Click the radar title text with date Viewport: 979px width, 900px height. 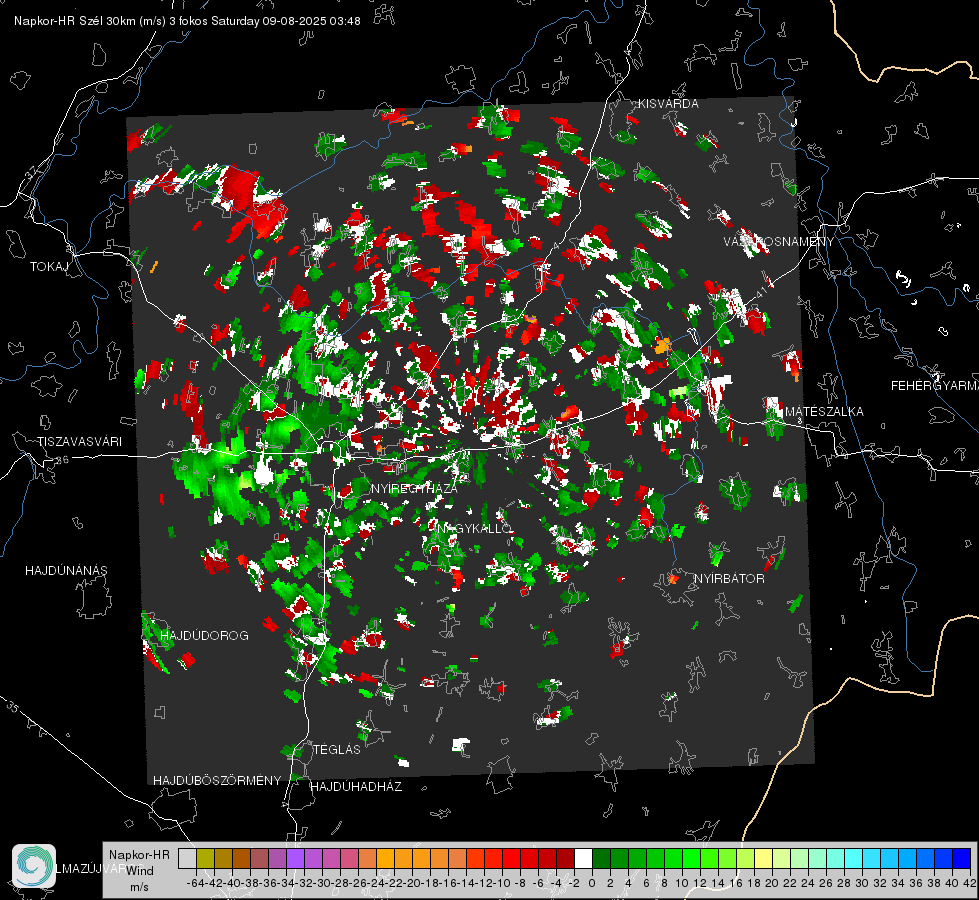click(187, 21)
